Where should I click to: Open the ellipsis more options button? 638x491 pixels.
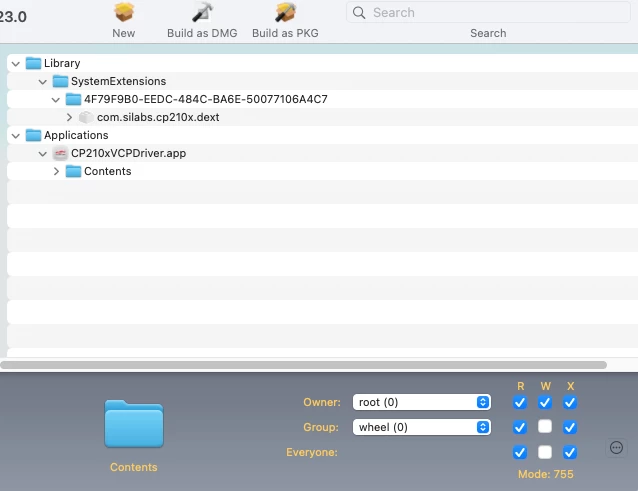coord(616,448)
